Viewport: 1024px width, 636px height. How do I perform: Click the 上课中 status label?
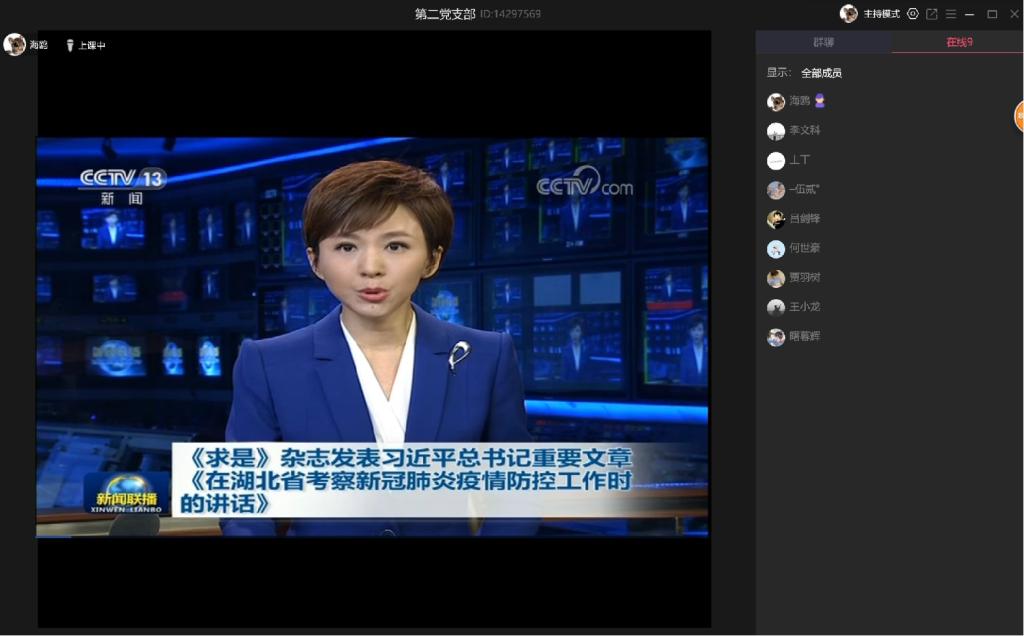point(92,46)
